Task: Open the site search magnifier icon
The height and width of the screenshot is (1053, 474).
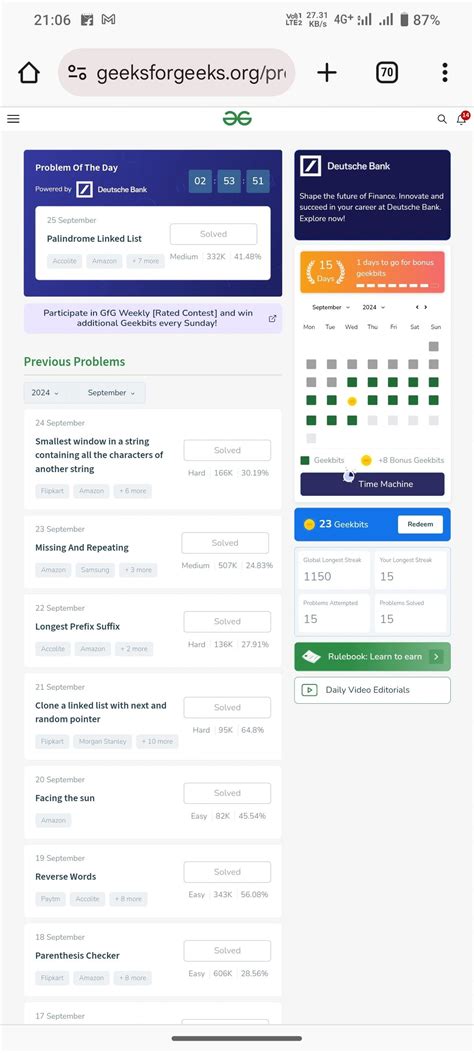Action: click(442, 119)
